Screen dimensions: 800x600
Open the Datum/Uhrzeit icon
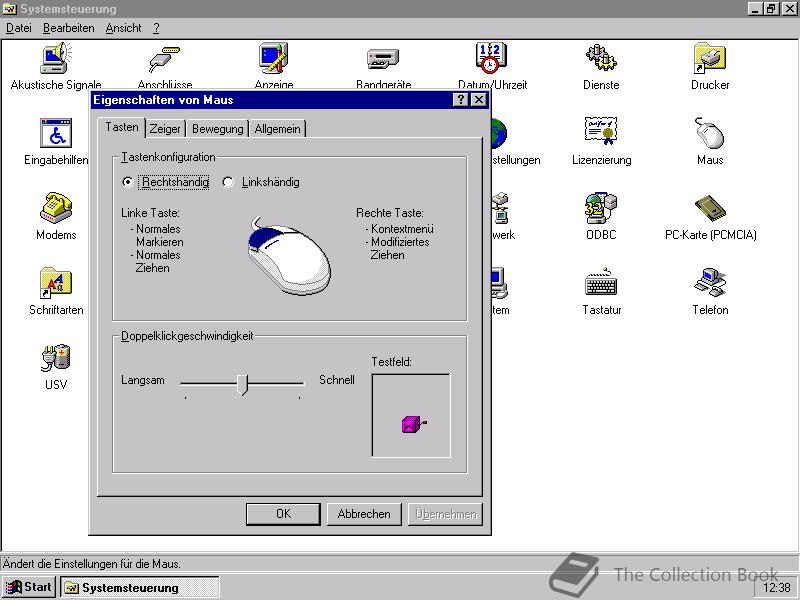point(491,58)
